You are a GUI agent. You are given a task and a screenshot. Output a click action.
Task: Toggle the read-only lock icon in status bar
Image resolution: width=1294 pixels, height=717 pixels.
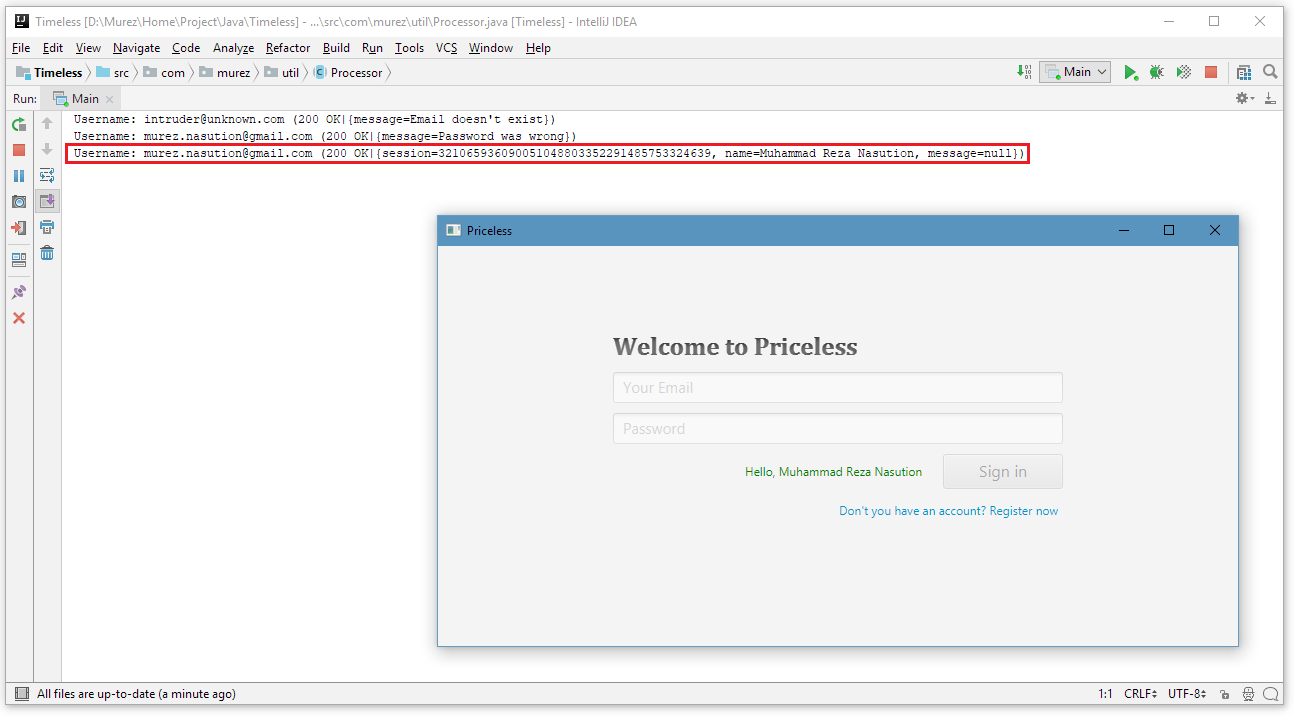1225,694
